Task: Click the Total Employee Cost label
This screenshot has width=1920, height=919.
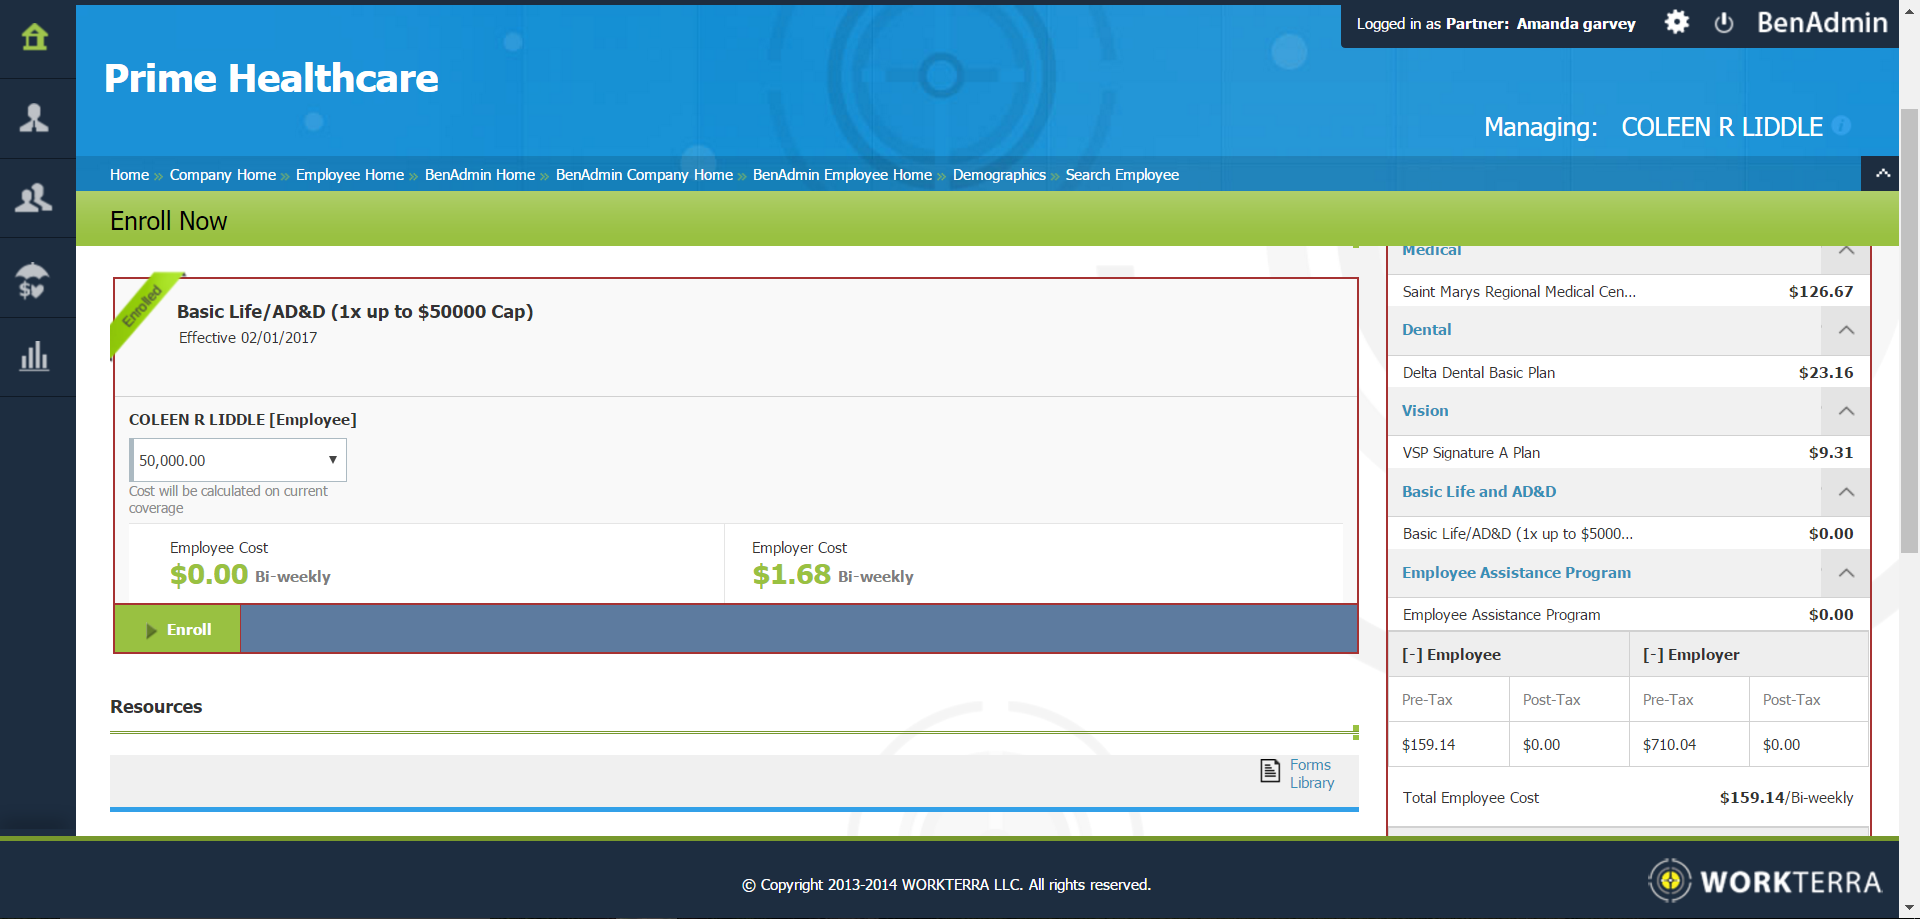Action: (x=1470, y=797)
